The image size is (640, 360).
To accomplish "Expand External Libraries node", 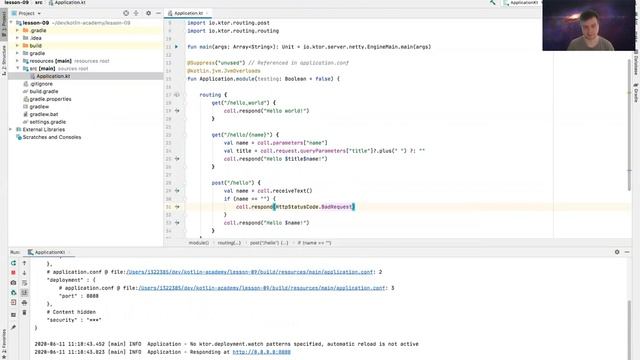I will pyautogui.click(x=11, y=129).
